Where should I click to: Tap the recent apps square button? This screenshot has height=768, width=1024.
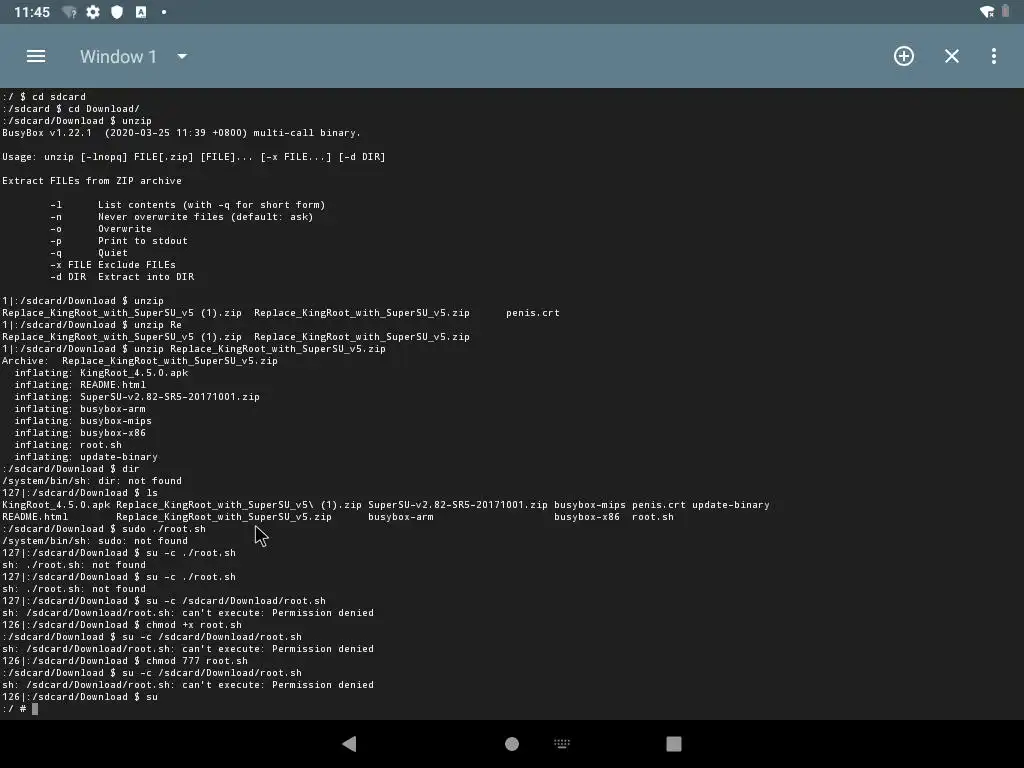click(673, 743)
